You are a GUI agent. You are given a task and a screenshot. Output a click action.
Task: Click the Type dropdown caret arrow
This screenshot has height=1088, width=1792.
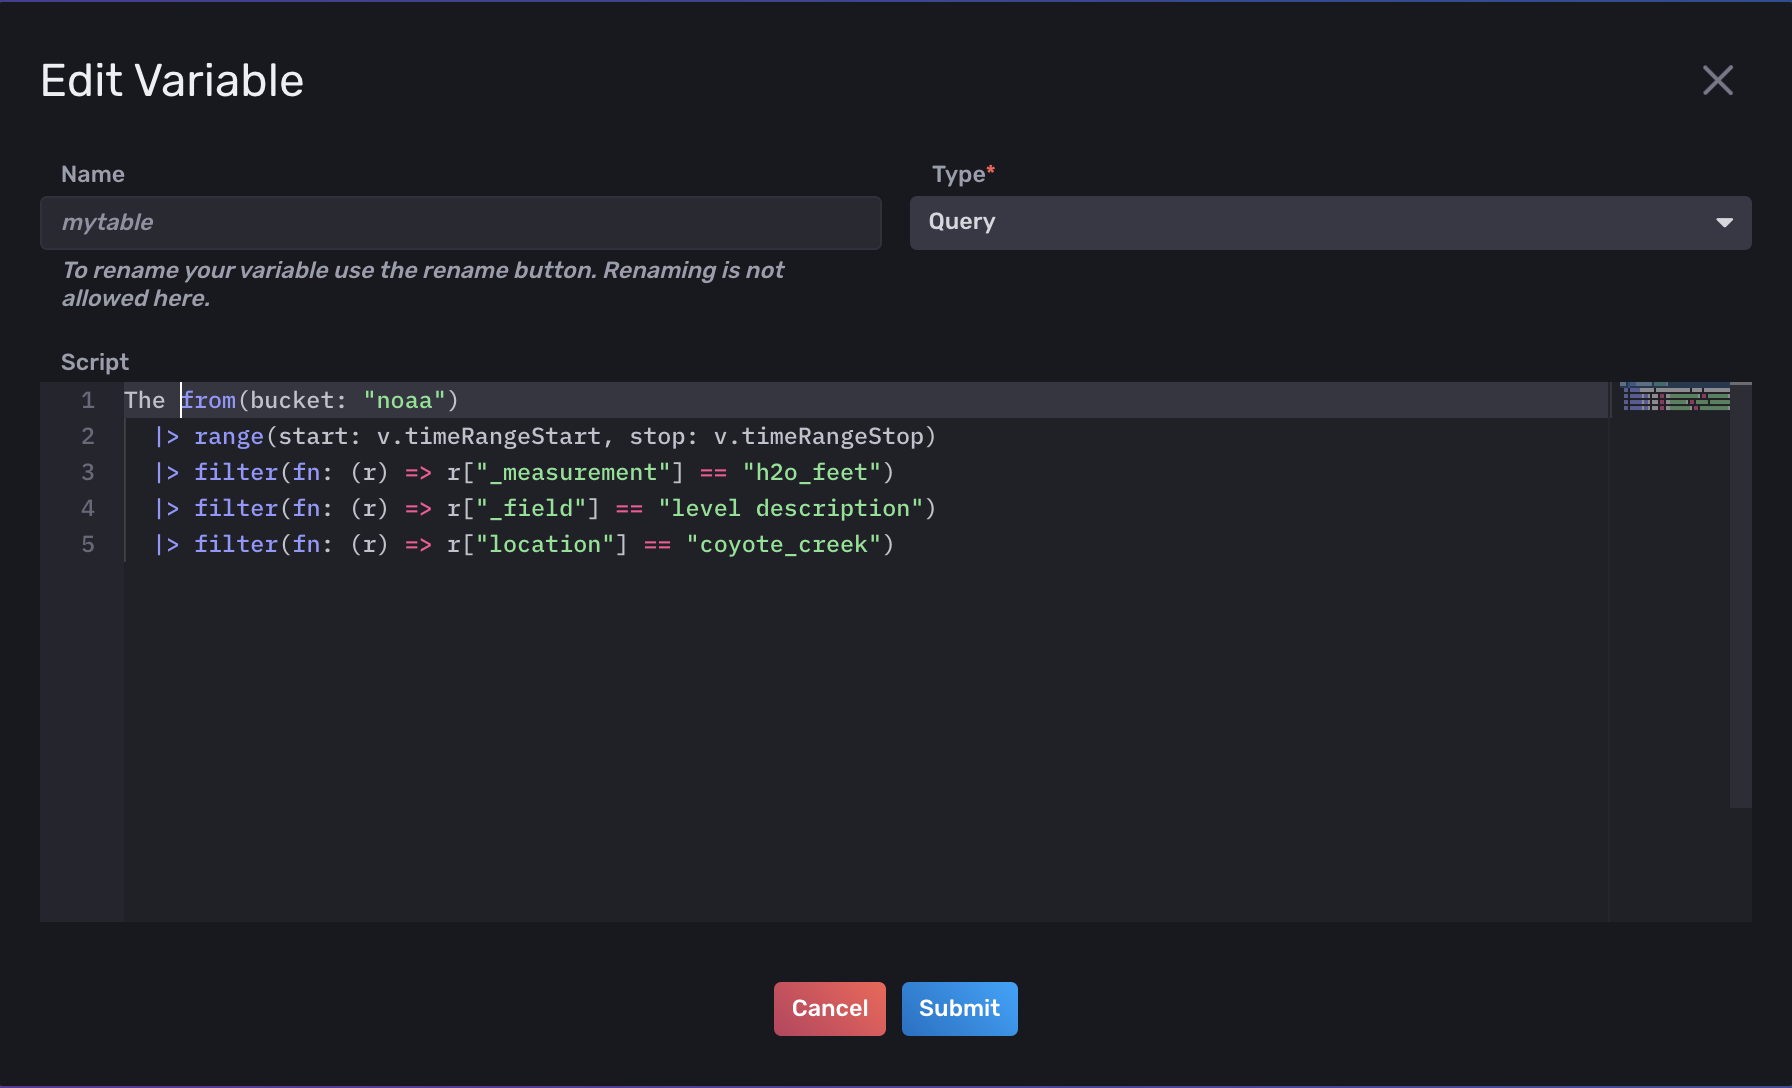click(1724, 222)
